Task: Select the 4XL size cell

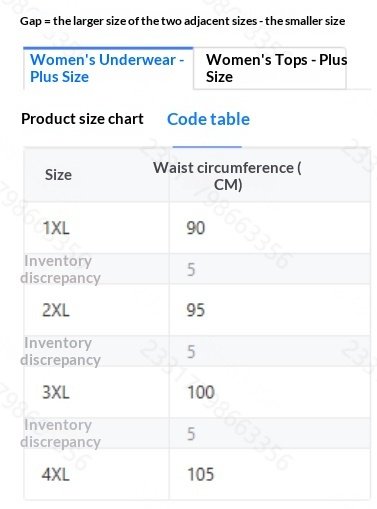Action: (x=96, y=474)
